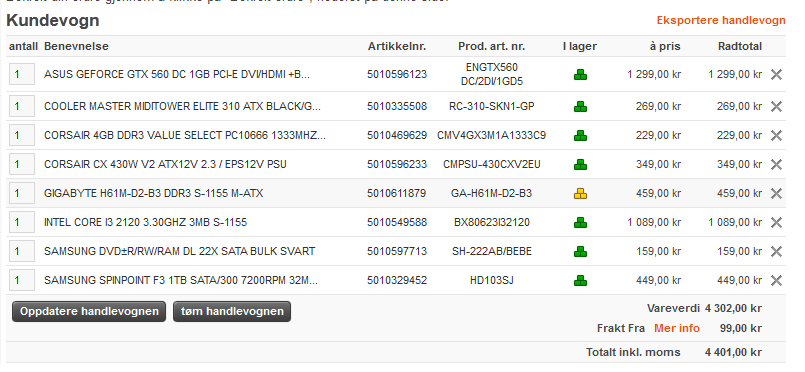Select article number 5010335508
The image size is (805, 372).
click(397, 106)
